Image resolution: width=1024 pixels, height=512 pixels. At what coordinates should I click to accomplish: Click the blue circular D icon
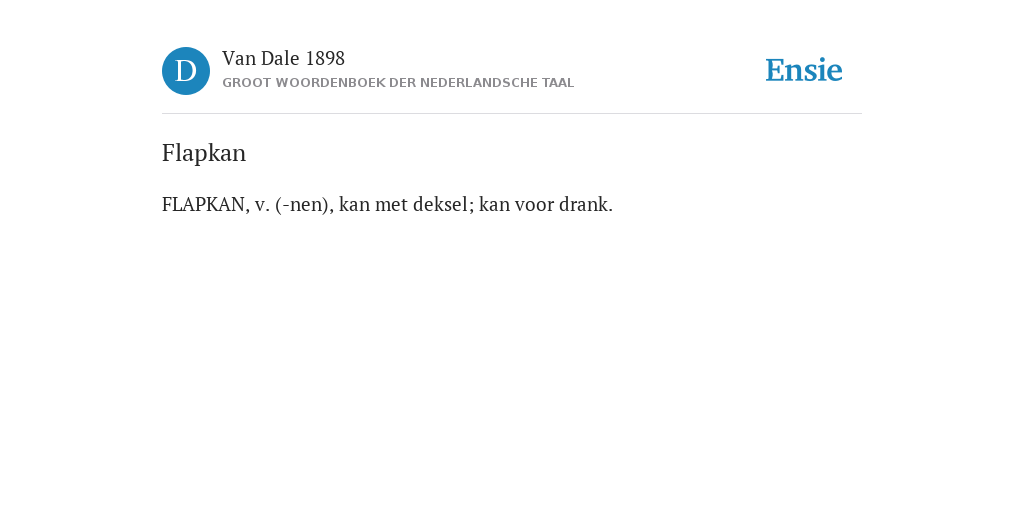[x=186, y=71]
